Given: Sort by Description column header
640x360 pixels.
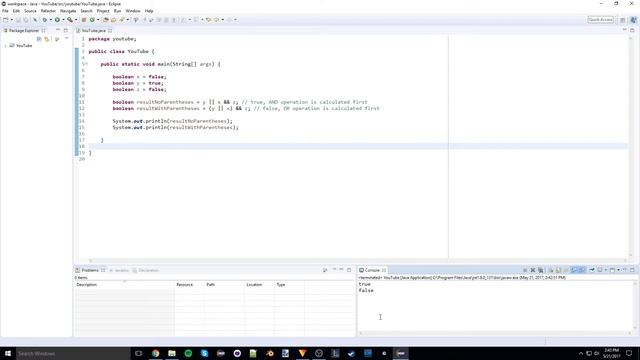Looking at the screenshot, I should 124,284.
